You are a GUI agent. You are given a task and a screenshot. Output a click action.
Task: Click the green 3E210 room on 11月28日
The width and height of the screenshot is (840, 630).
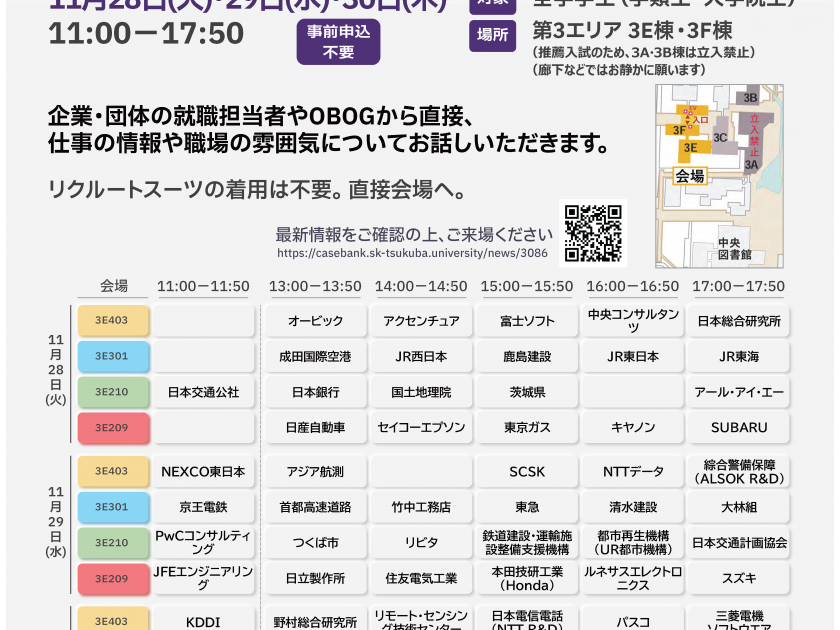(113, 392)
